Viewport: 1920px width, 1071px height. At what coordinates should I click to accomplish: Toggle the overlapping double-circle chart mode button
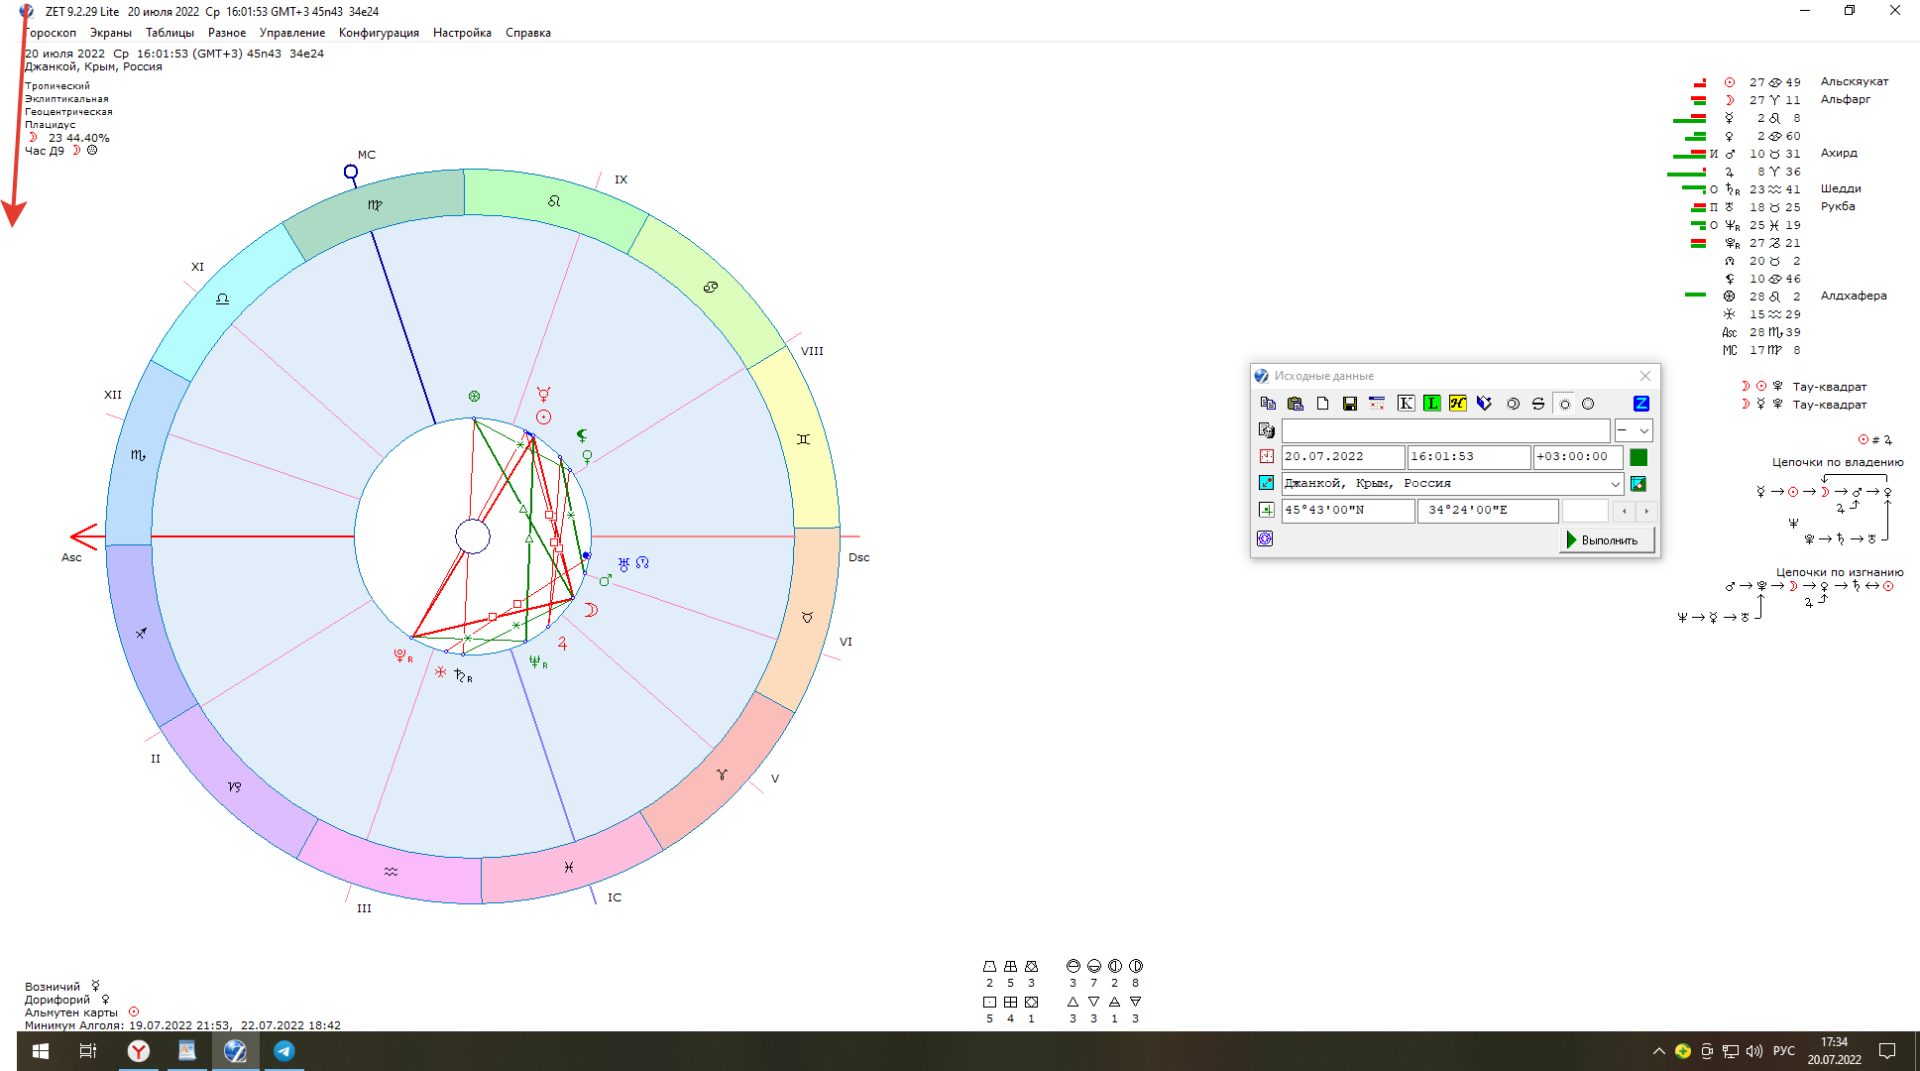click(1513, 404)
